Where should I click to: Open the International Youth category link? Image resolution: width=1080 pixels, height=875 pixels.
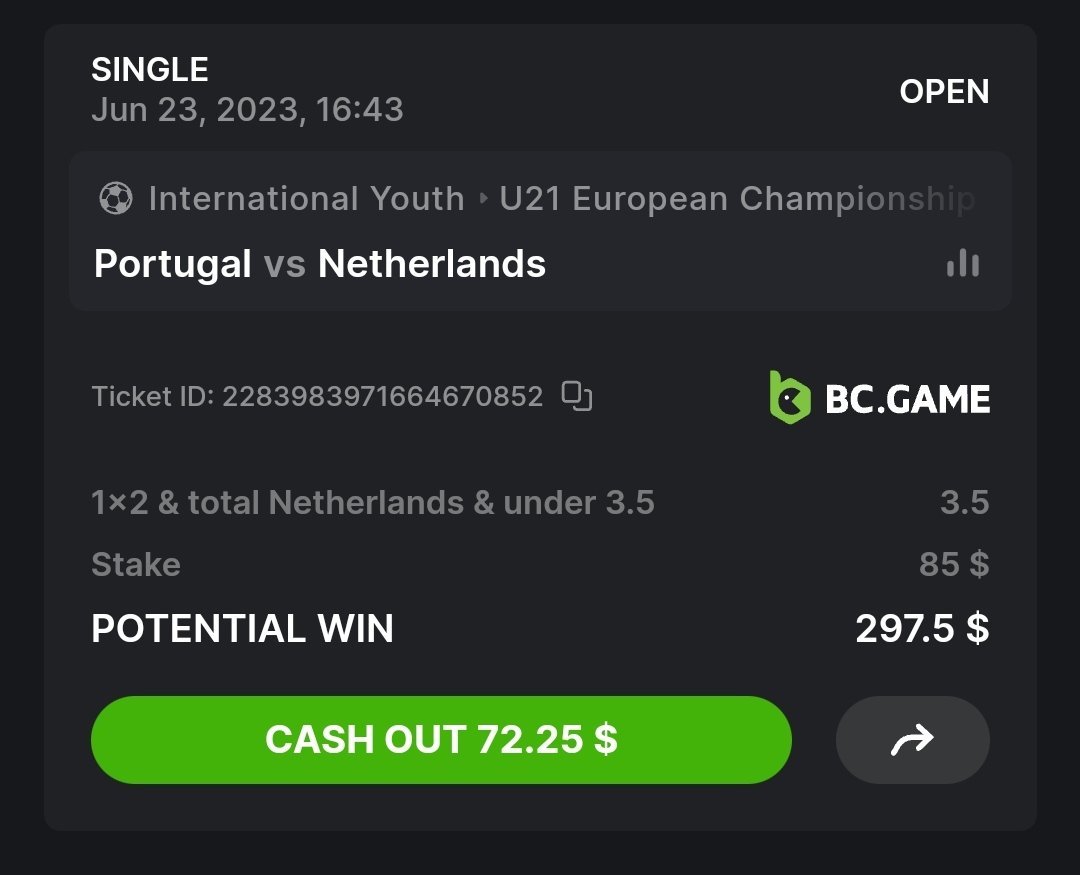coord(306,199)
